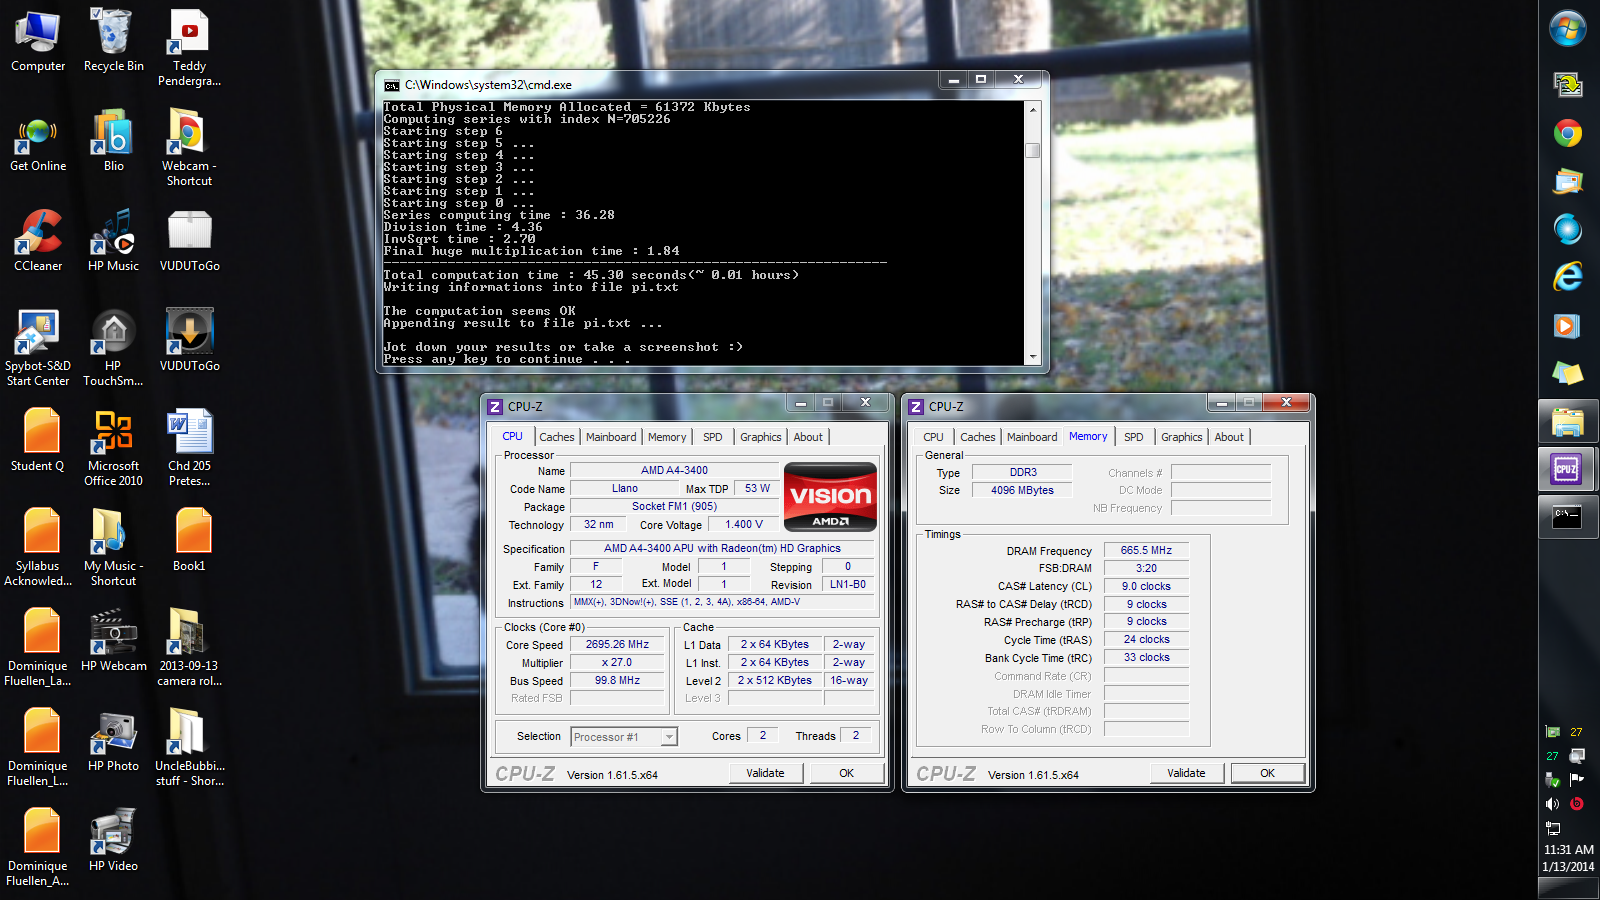The image size is (1600, 900).
Task: Select the HP Video shortcut
Action: click(113, 841)
